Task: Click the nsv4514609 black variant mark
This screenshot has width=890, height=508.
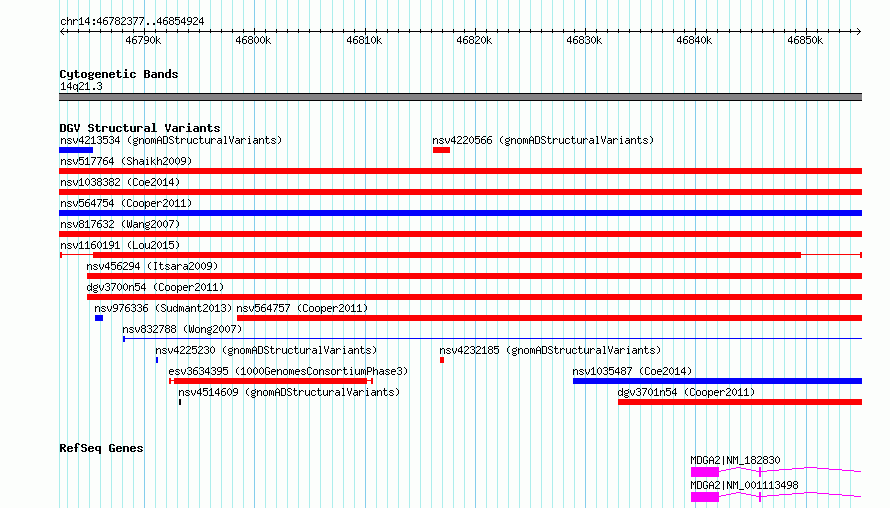Action: (x=180, y=402)
